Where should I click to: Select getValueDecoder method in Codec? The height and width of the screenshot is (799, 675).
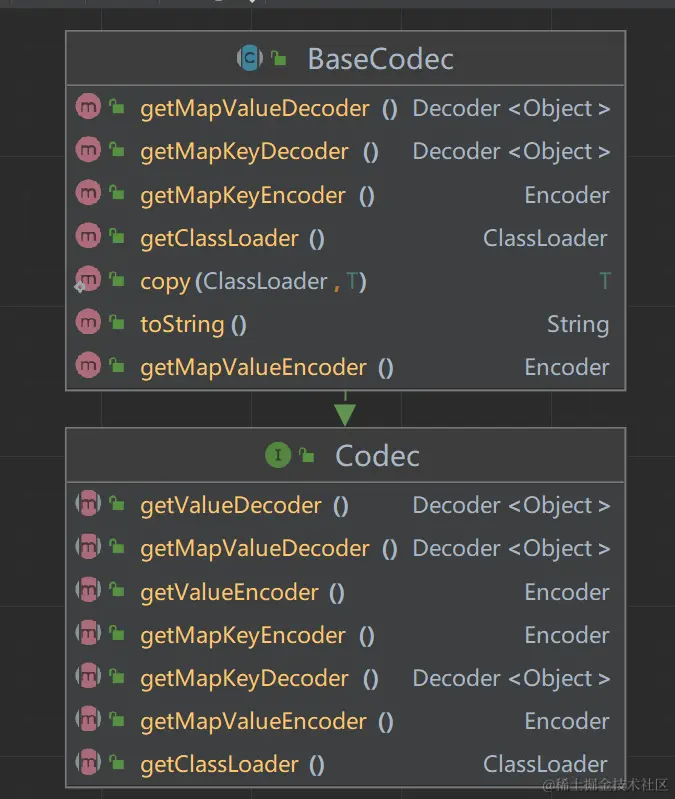[x=345, y=505]
